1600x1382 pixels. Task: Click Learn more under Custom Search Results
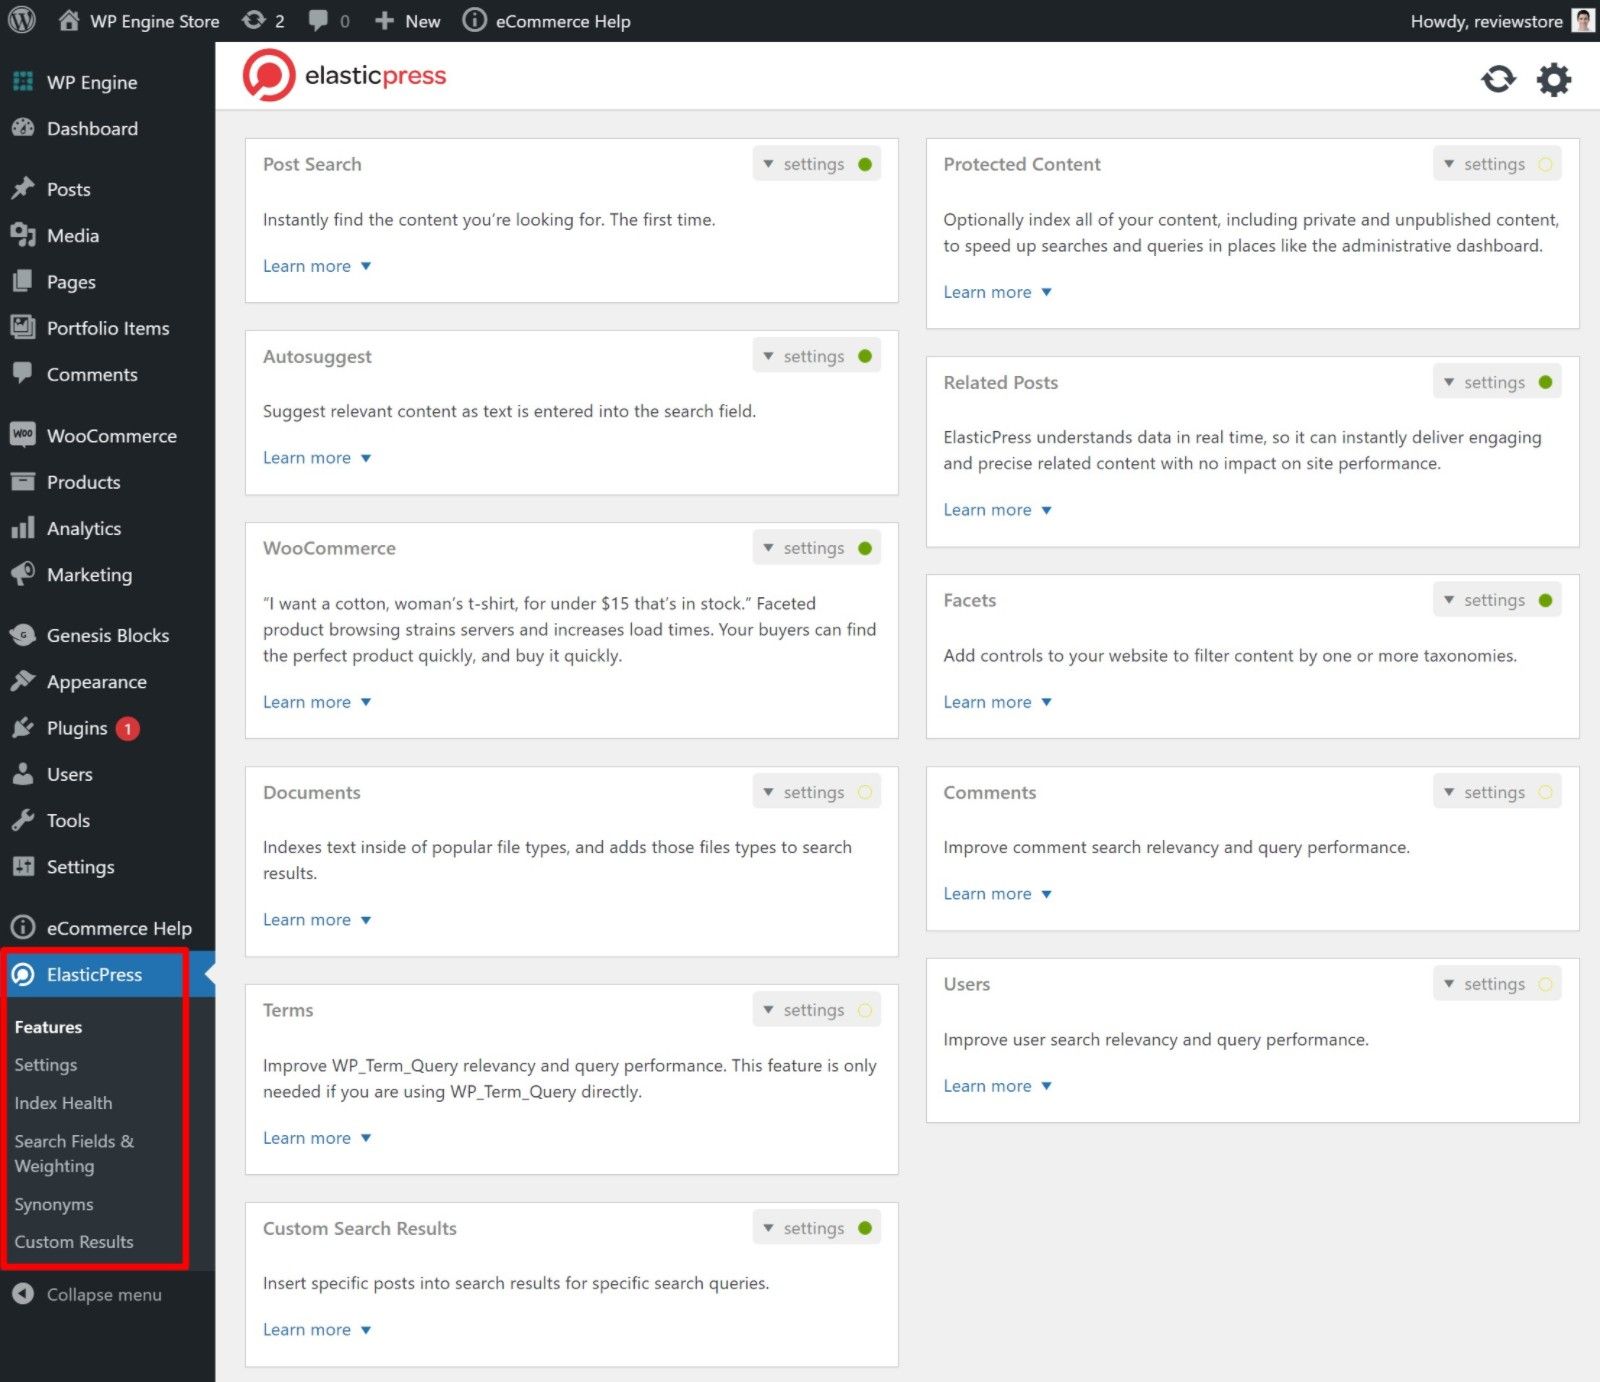317,1330
